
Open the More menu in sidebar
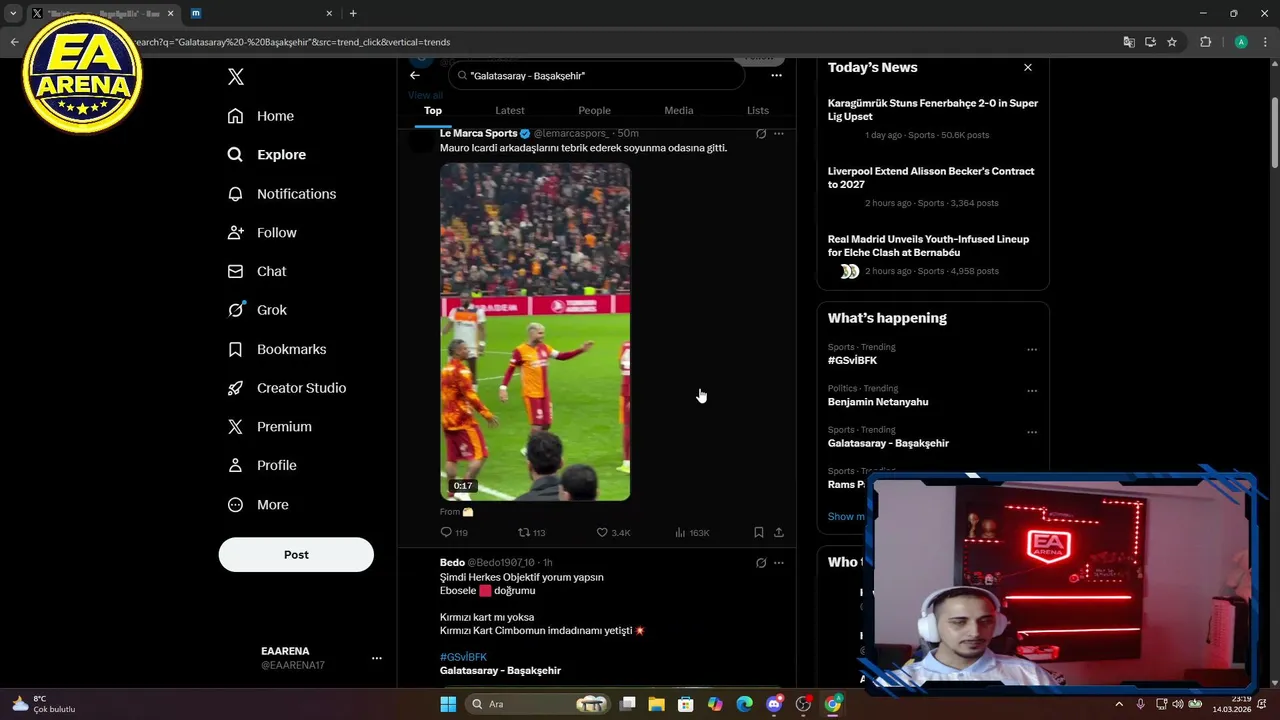pyautogui.click(x=258, y=505)
